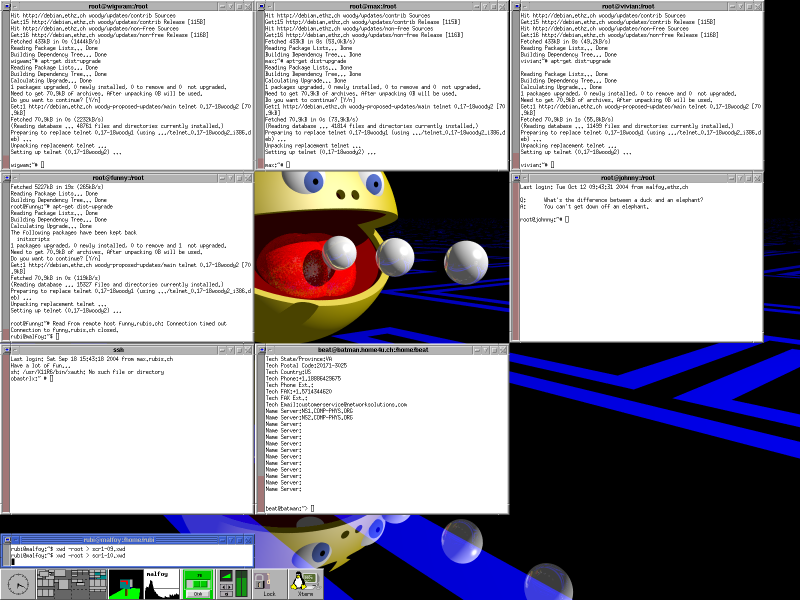Set volume on the green mixer level bars
This screenshot has width=800, height=600.
click(241, 584)
